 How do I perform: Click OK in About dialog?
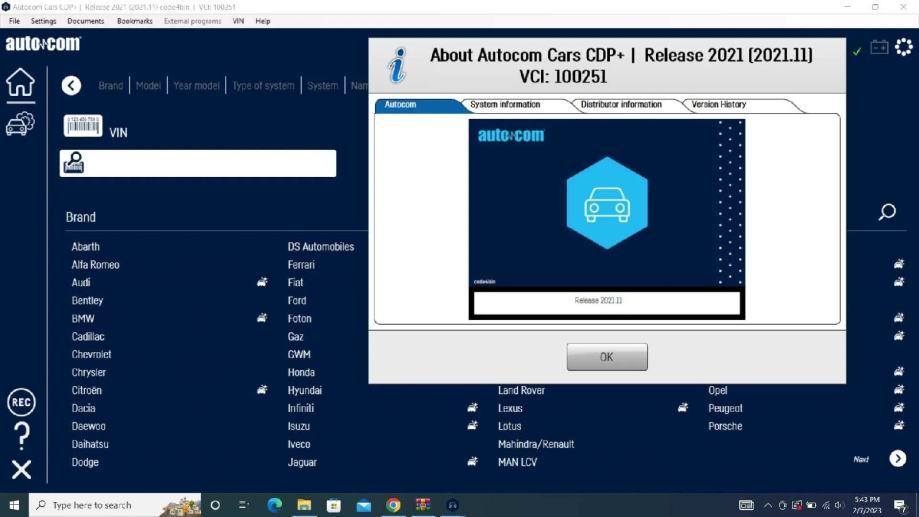pos(607,357)
